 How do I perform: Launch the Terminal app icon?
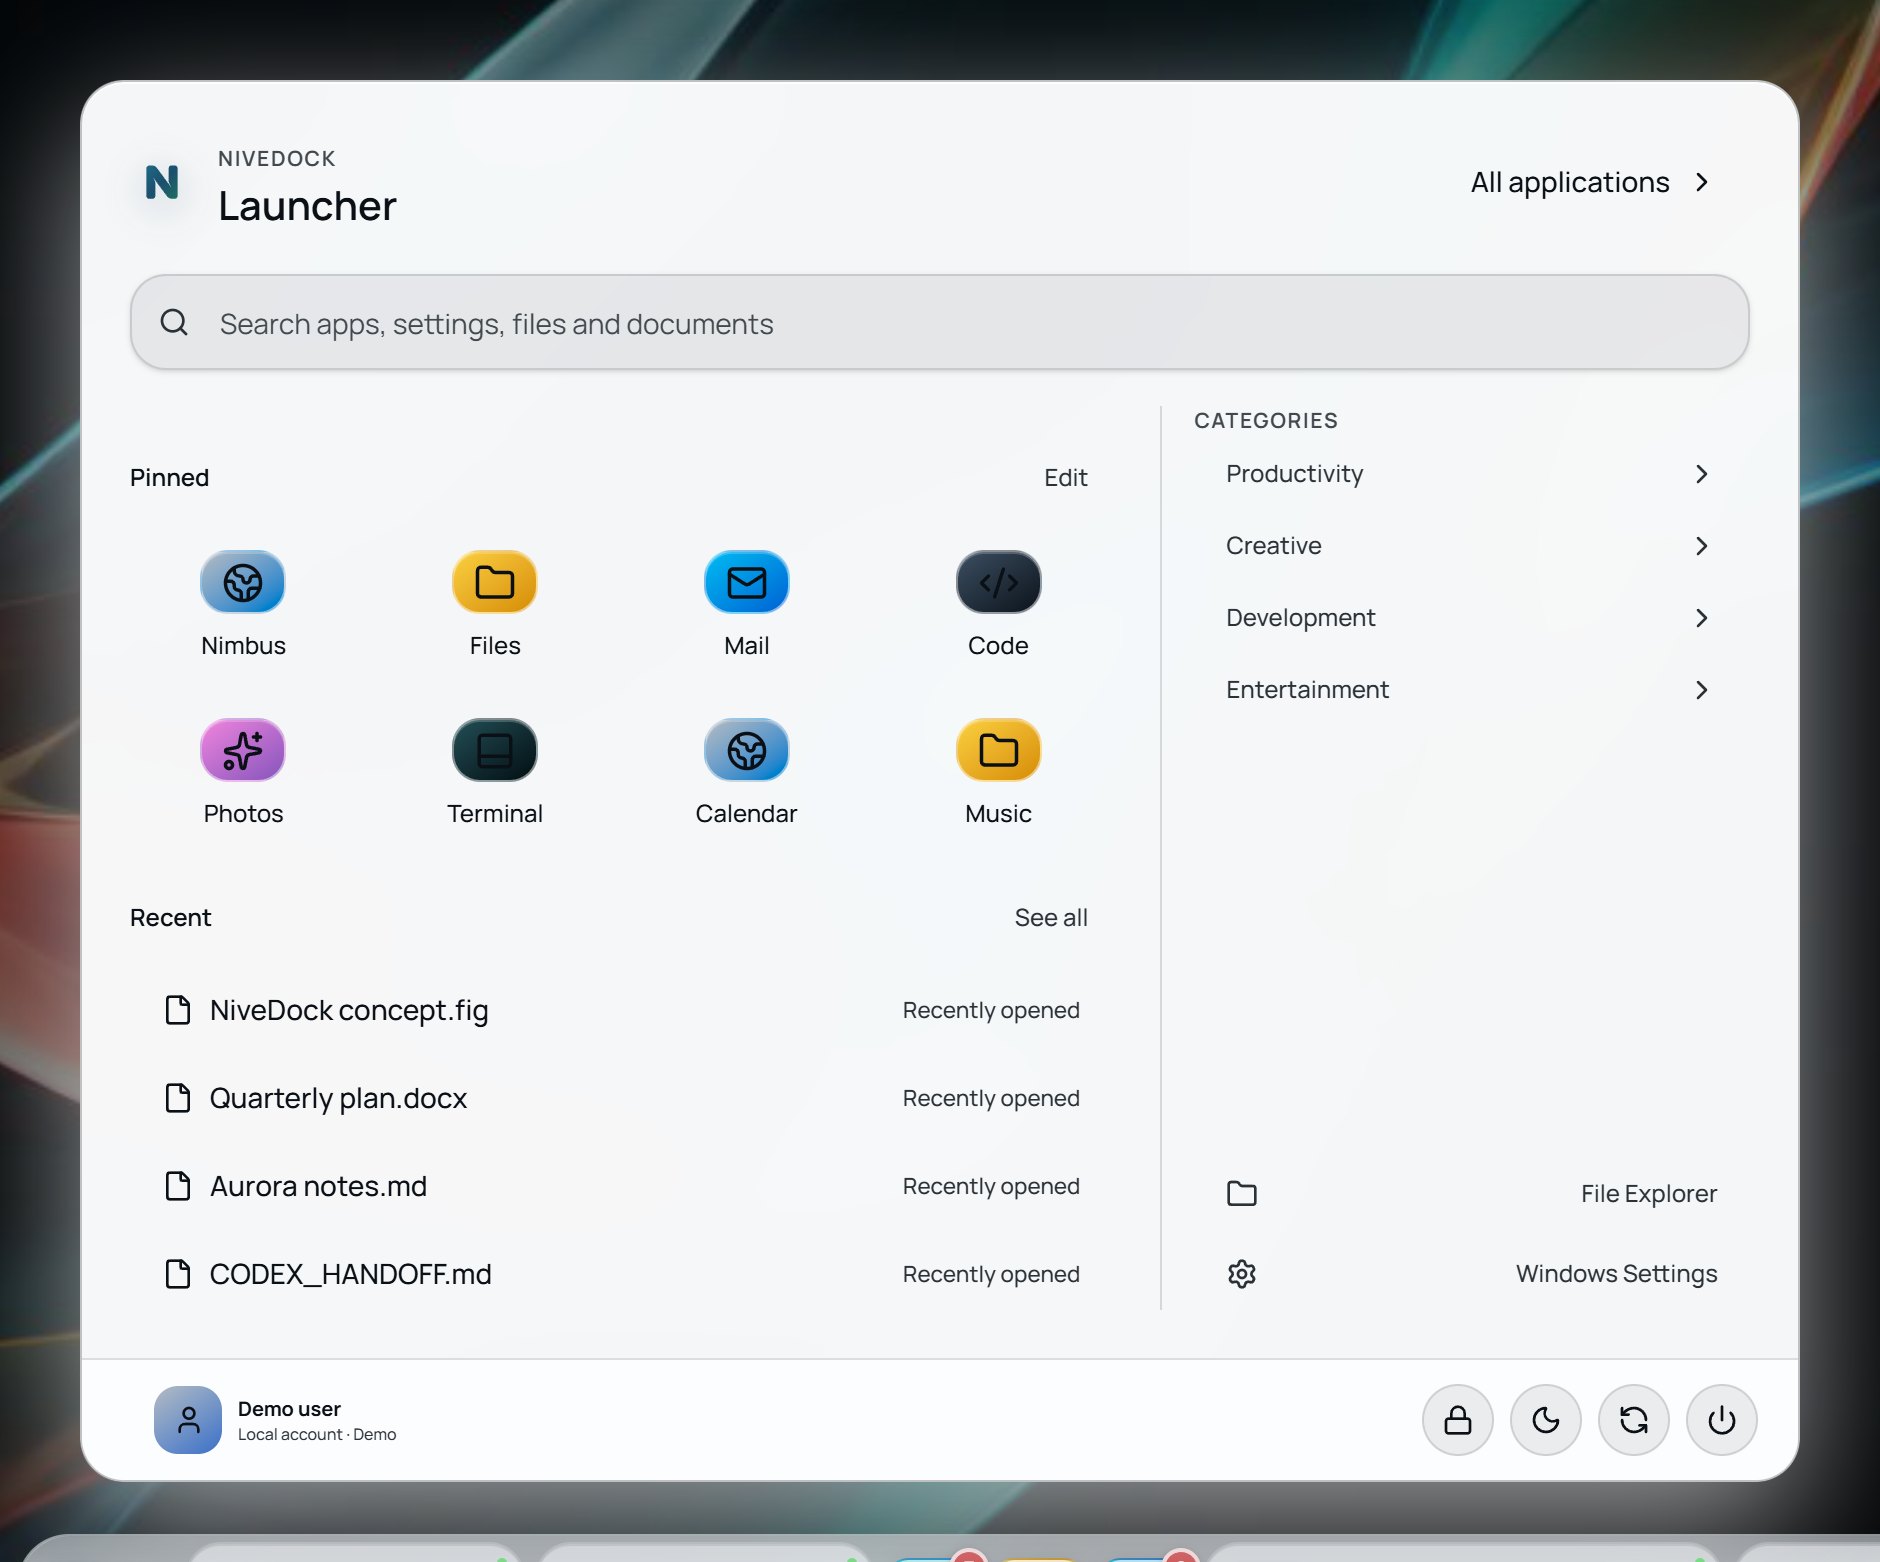click(495, 750)
